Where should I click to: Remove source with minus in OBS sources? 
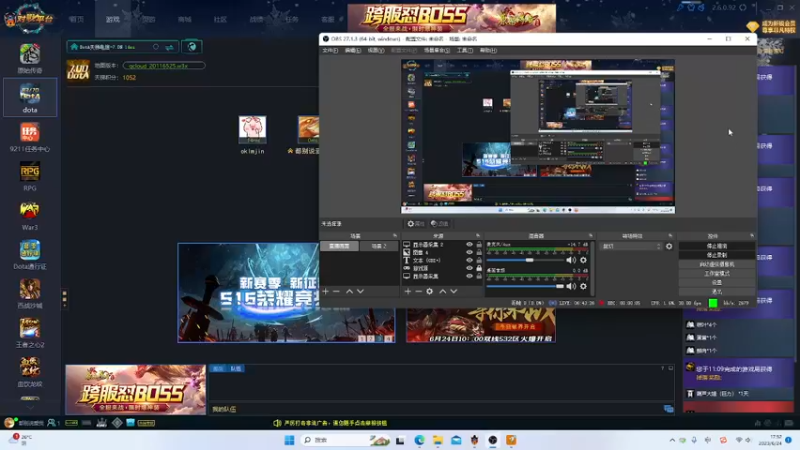pos(418,291)
